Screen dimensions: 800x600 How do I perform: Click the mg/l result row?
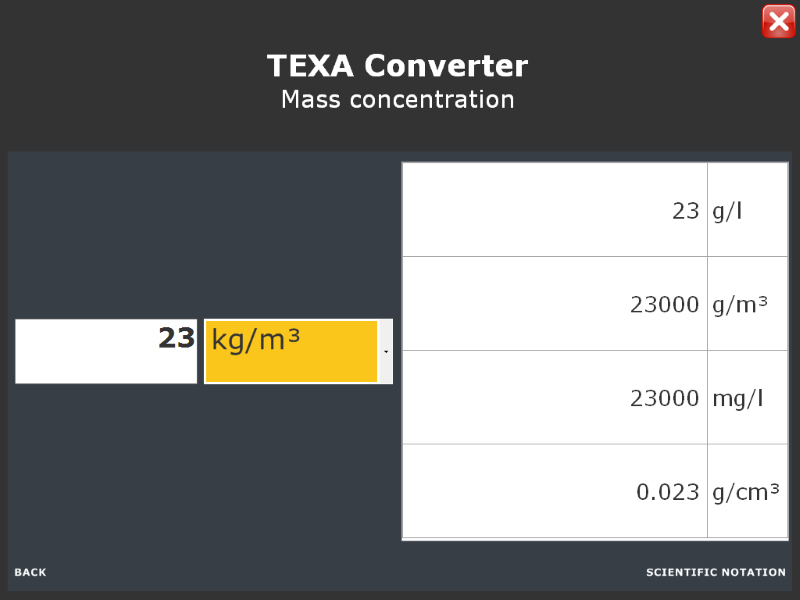point(595,397)
